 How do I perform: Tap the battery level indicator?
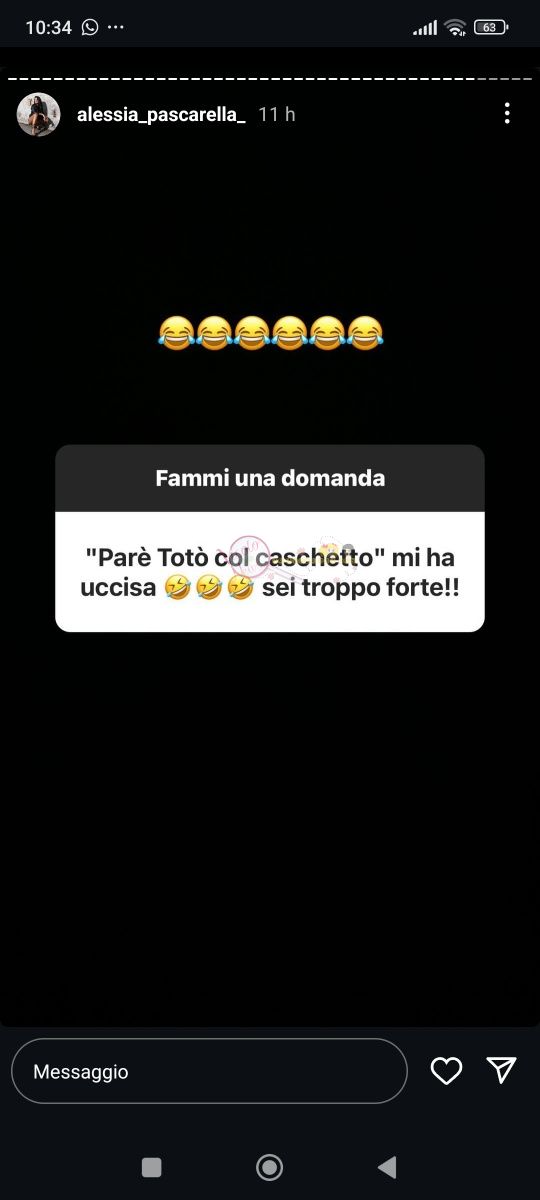[491, 27]
